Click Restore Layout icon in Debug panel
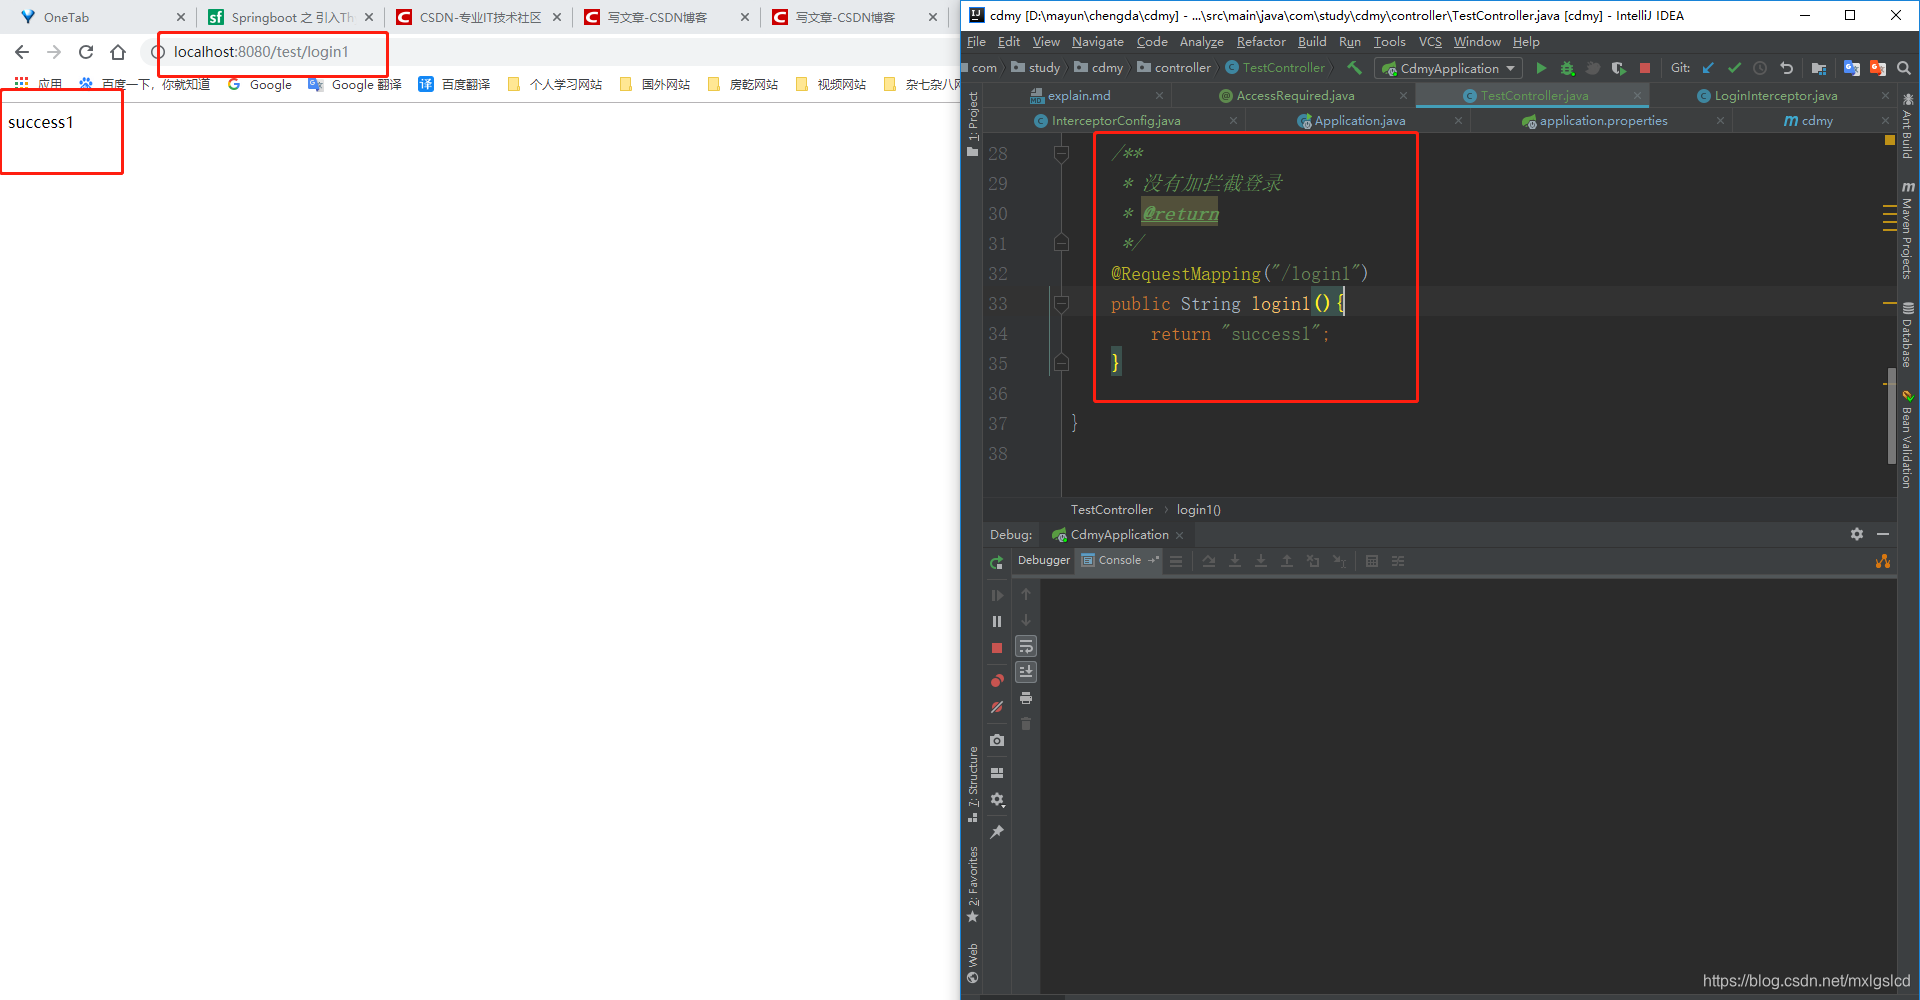This screenshot has height=1000, width=1920. (x=997, y=772)
